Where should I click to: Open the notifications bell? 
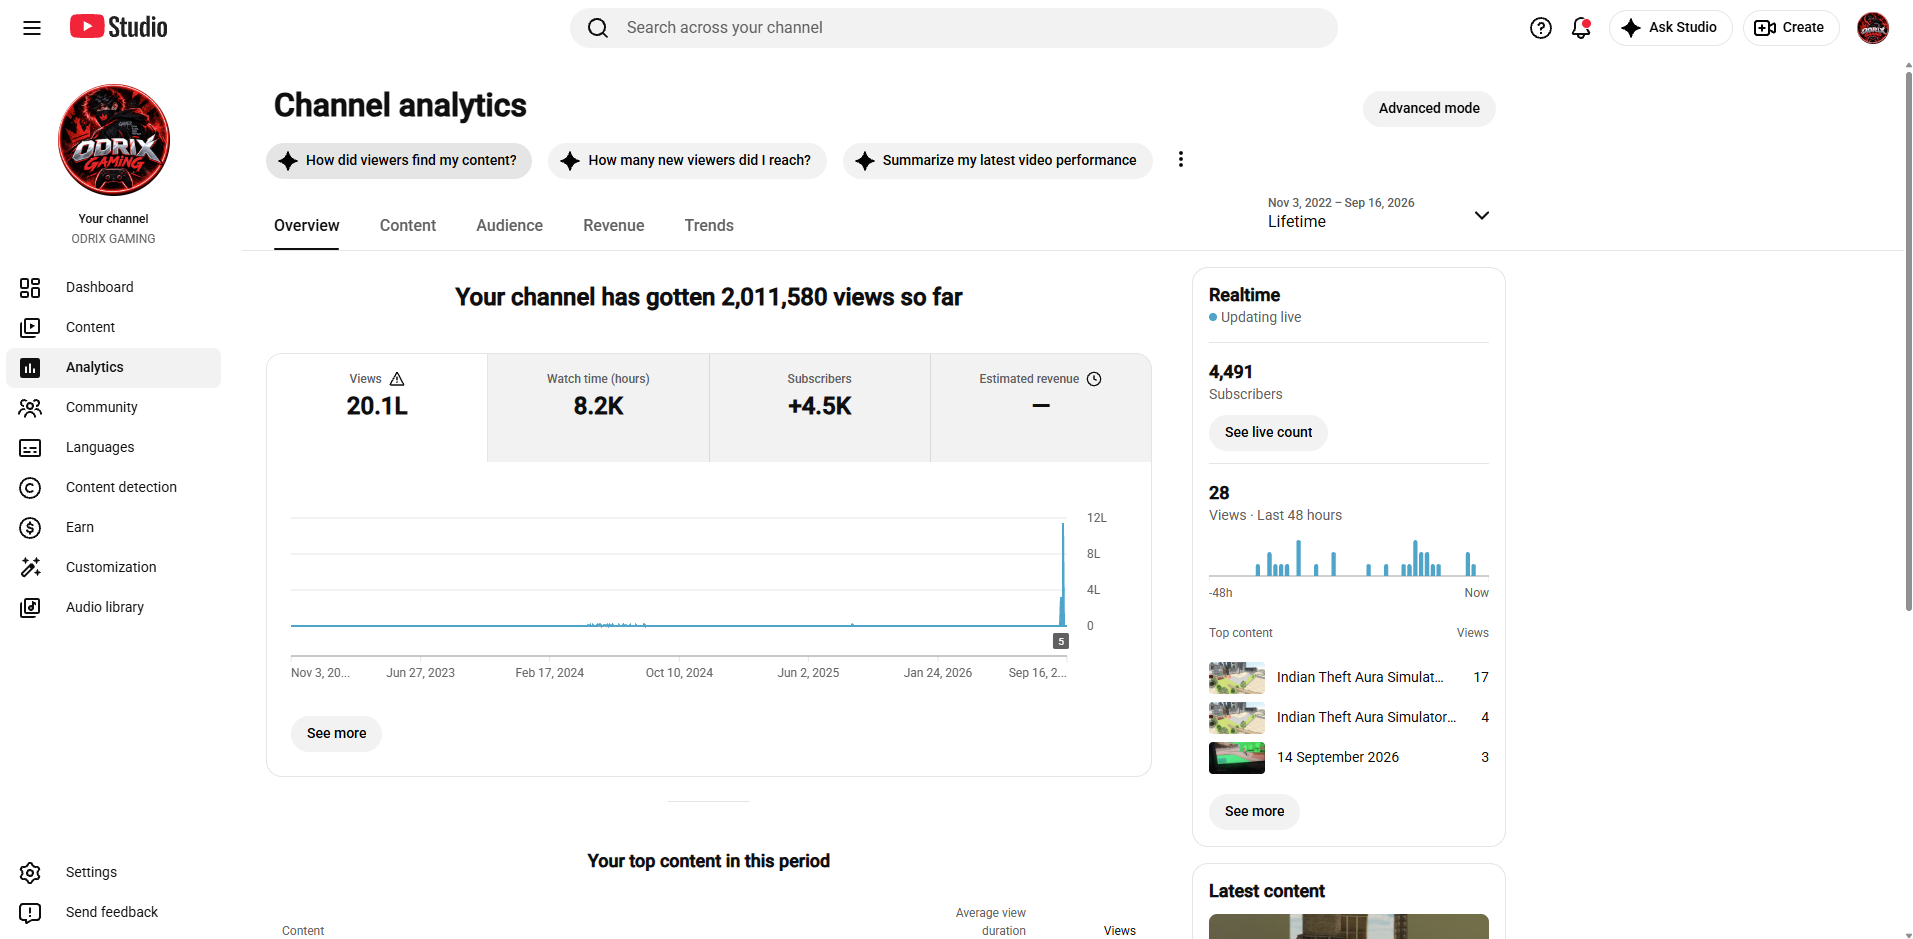(1581, 28)
